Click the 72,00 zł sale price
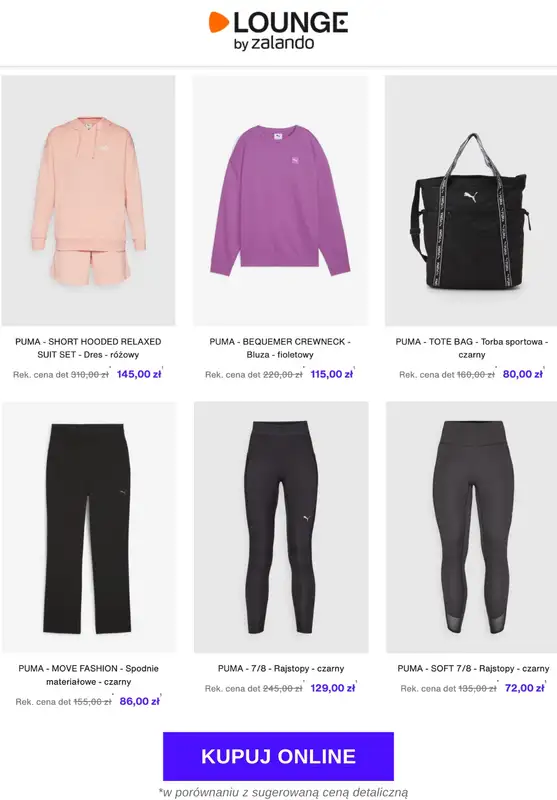557x800 pixels. click(525, 688)
